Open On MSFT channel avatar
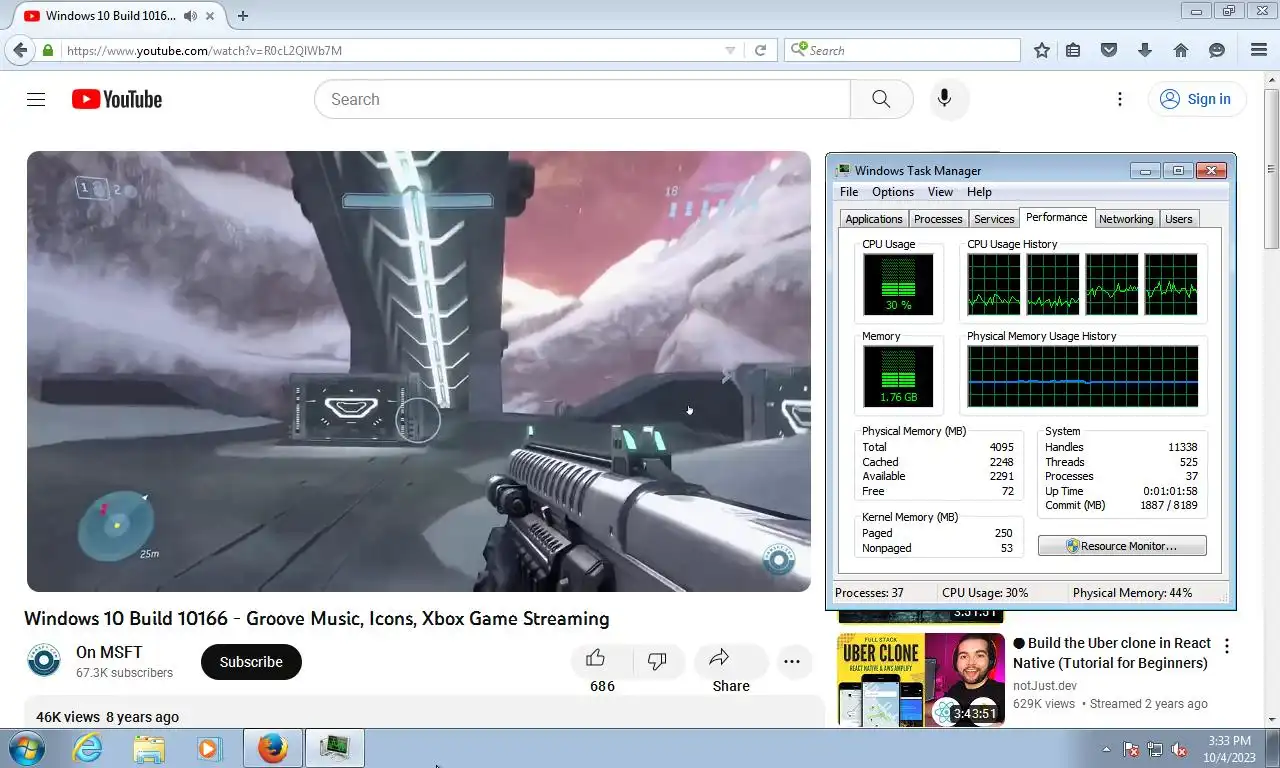Image resolution: width=1280 pixels, height=768 pixels. (44, 661)
